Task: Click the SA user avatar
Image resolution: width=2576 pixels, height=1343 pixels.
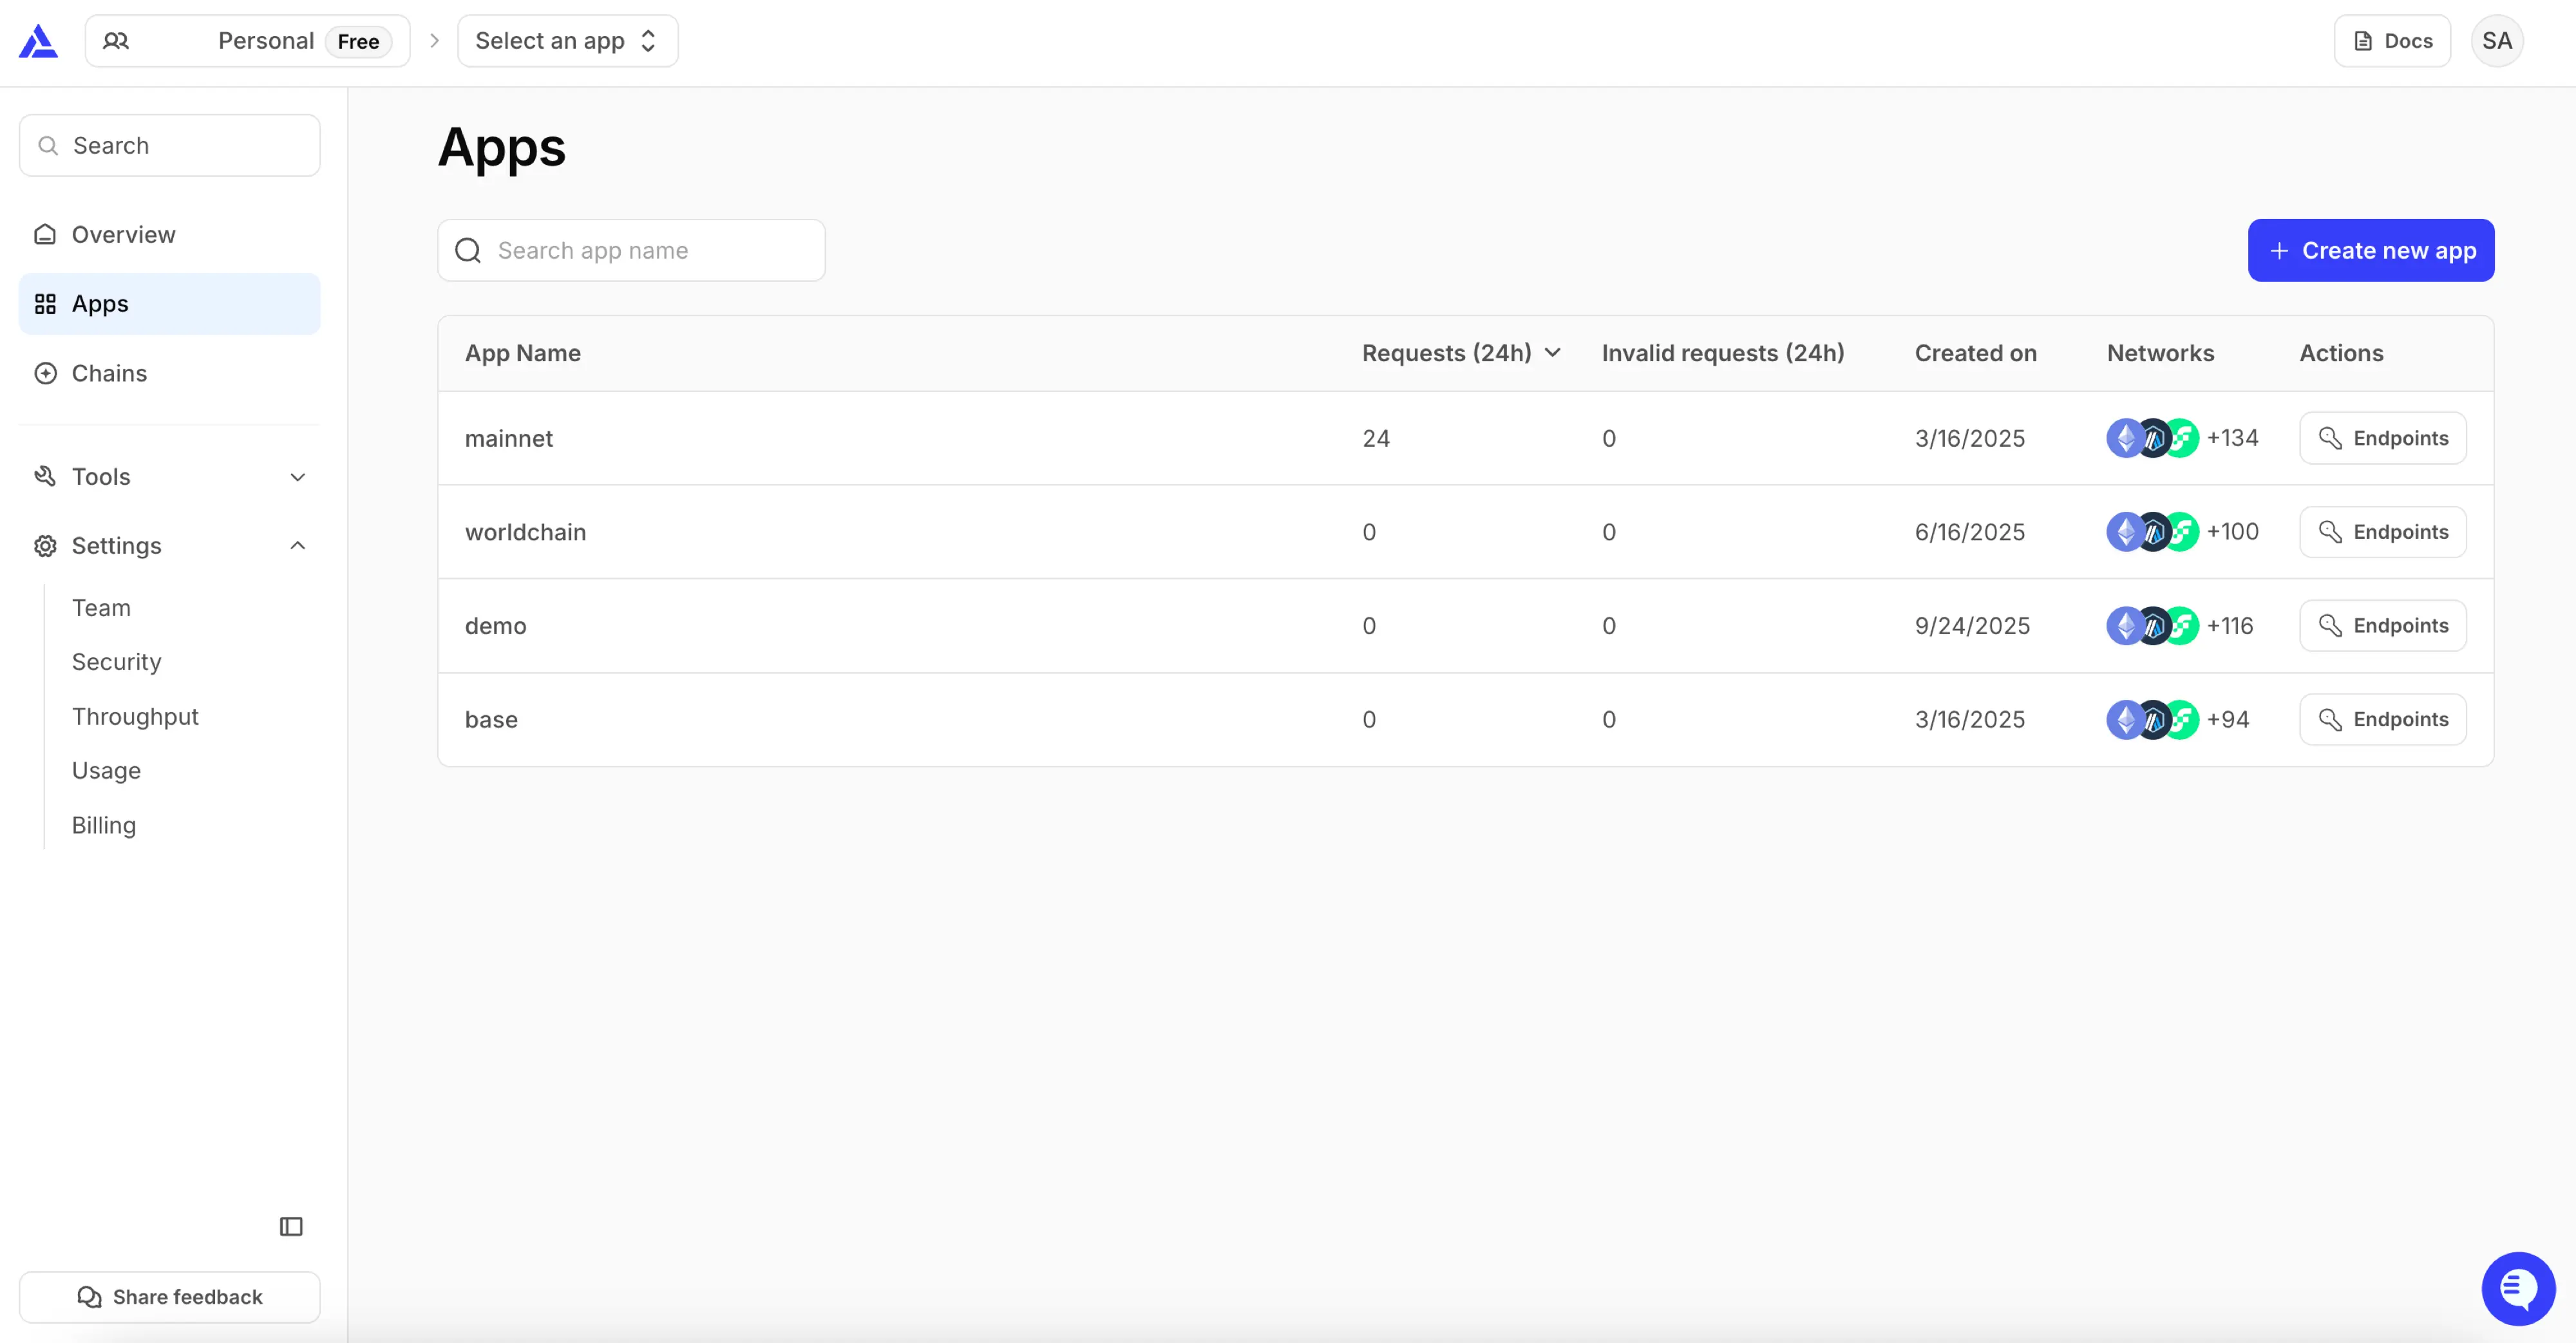Action: pos(2496,41)
